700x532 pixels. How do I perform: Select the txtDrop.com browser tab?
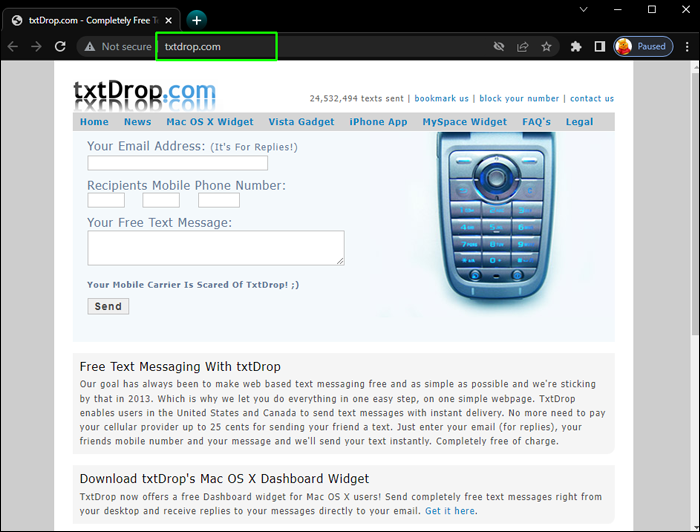click(92, 21)
